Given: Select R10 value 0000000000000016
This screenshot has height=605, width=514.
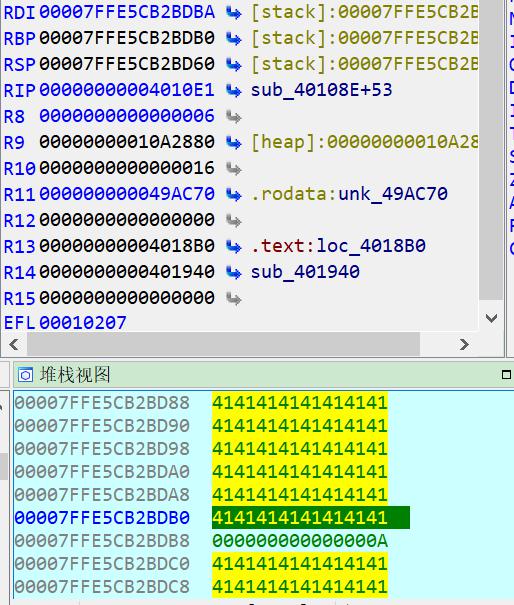Looking at the screenshot, I should pos(127,168).
